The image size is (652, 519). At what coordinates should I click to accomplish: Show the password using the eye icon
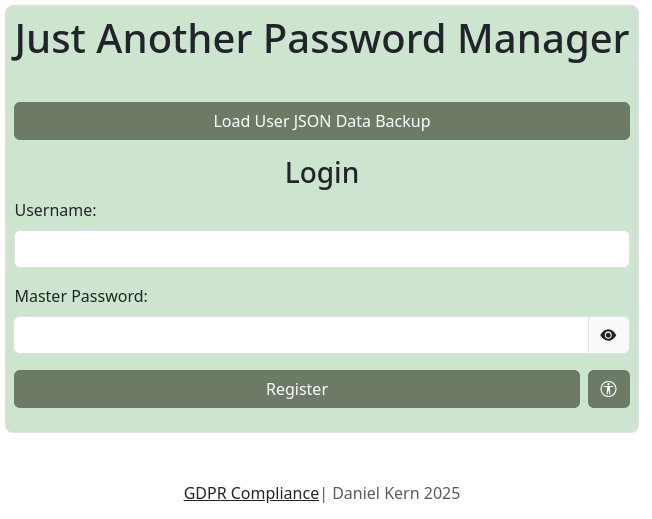point(608,335)
